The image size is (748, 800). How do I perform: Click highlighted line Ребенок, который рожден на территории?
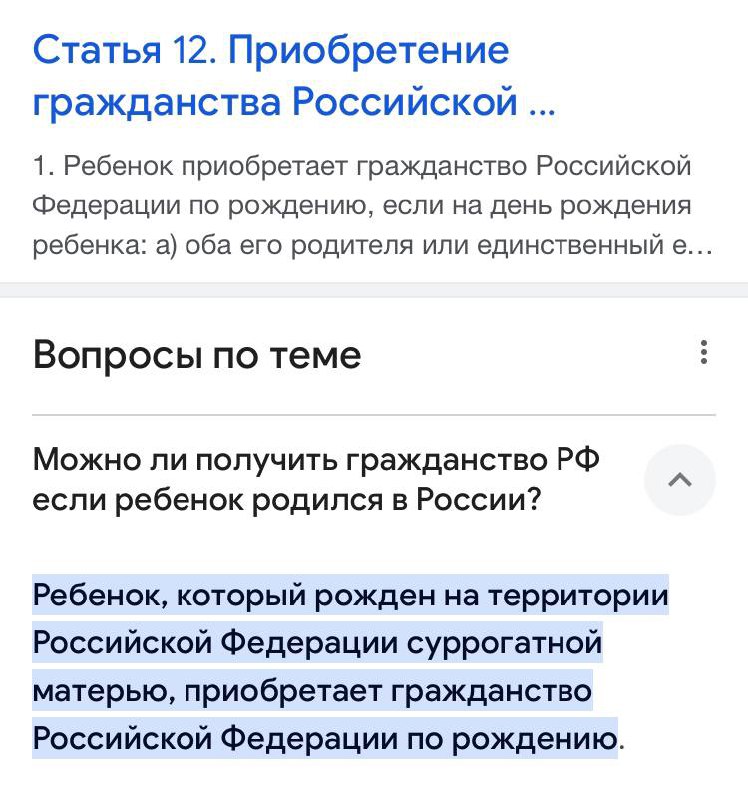pos(350,596)
